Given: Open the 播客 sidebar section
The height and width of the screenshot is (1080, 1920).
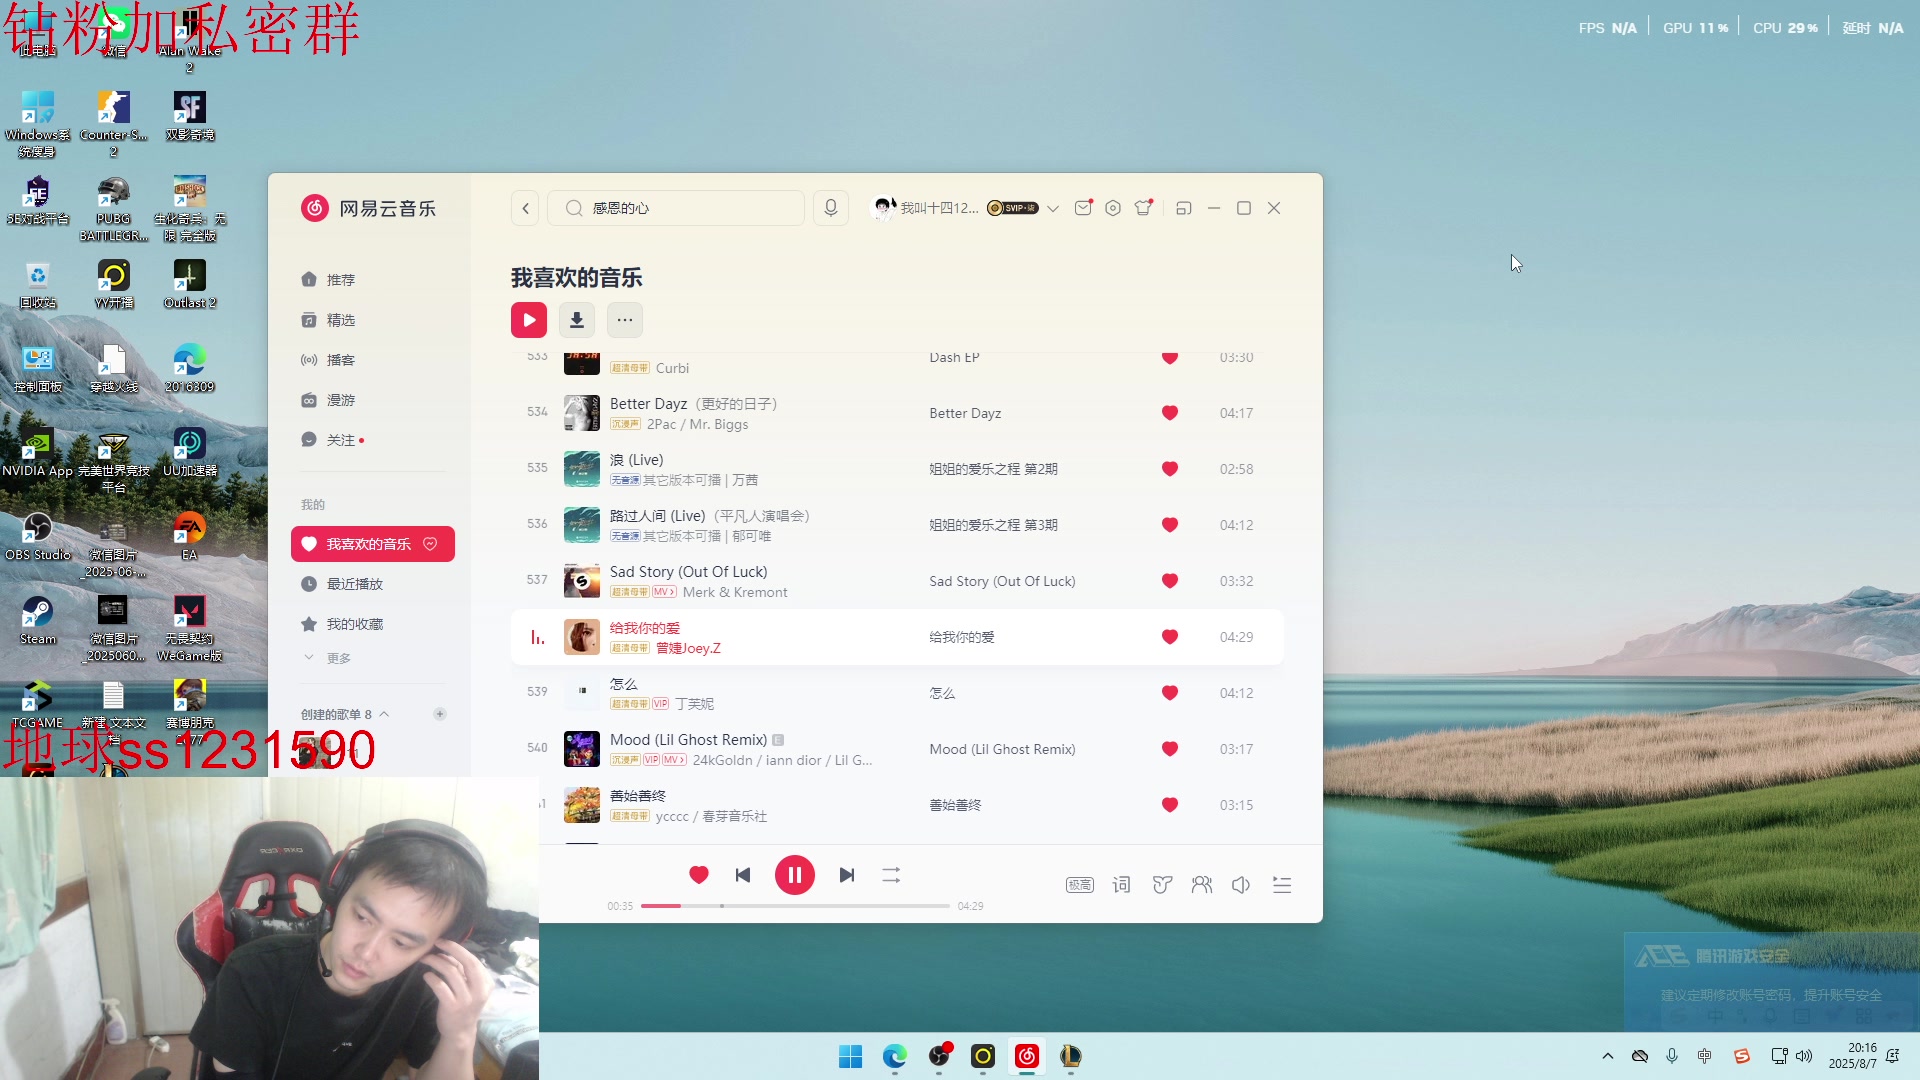Looking at the screenshot, I should point(372,360).
